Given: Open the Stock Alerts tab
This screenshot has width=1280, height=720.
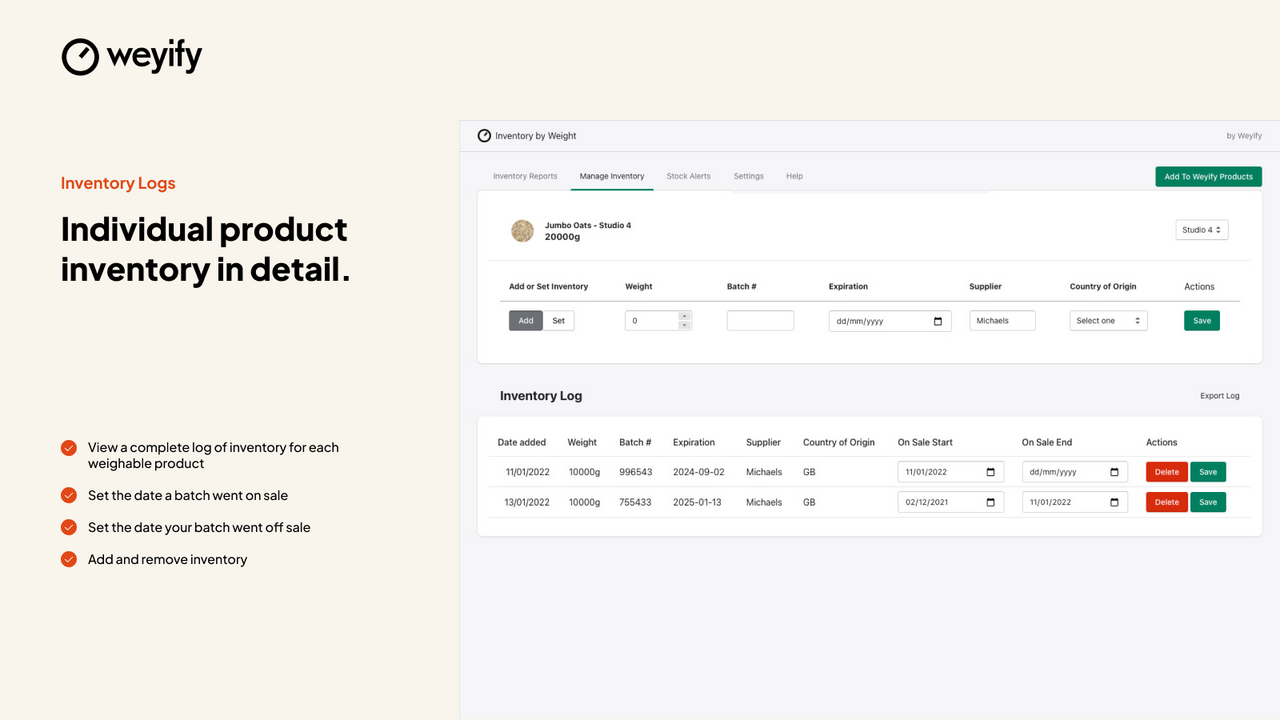Looking at the screenshot, I should (x=689, y=176).
